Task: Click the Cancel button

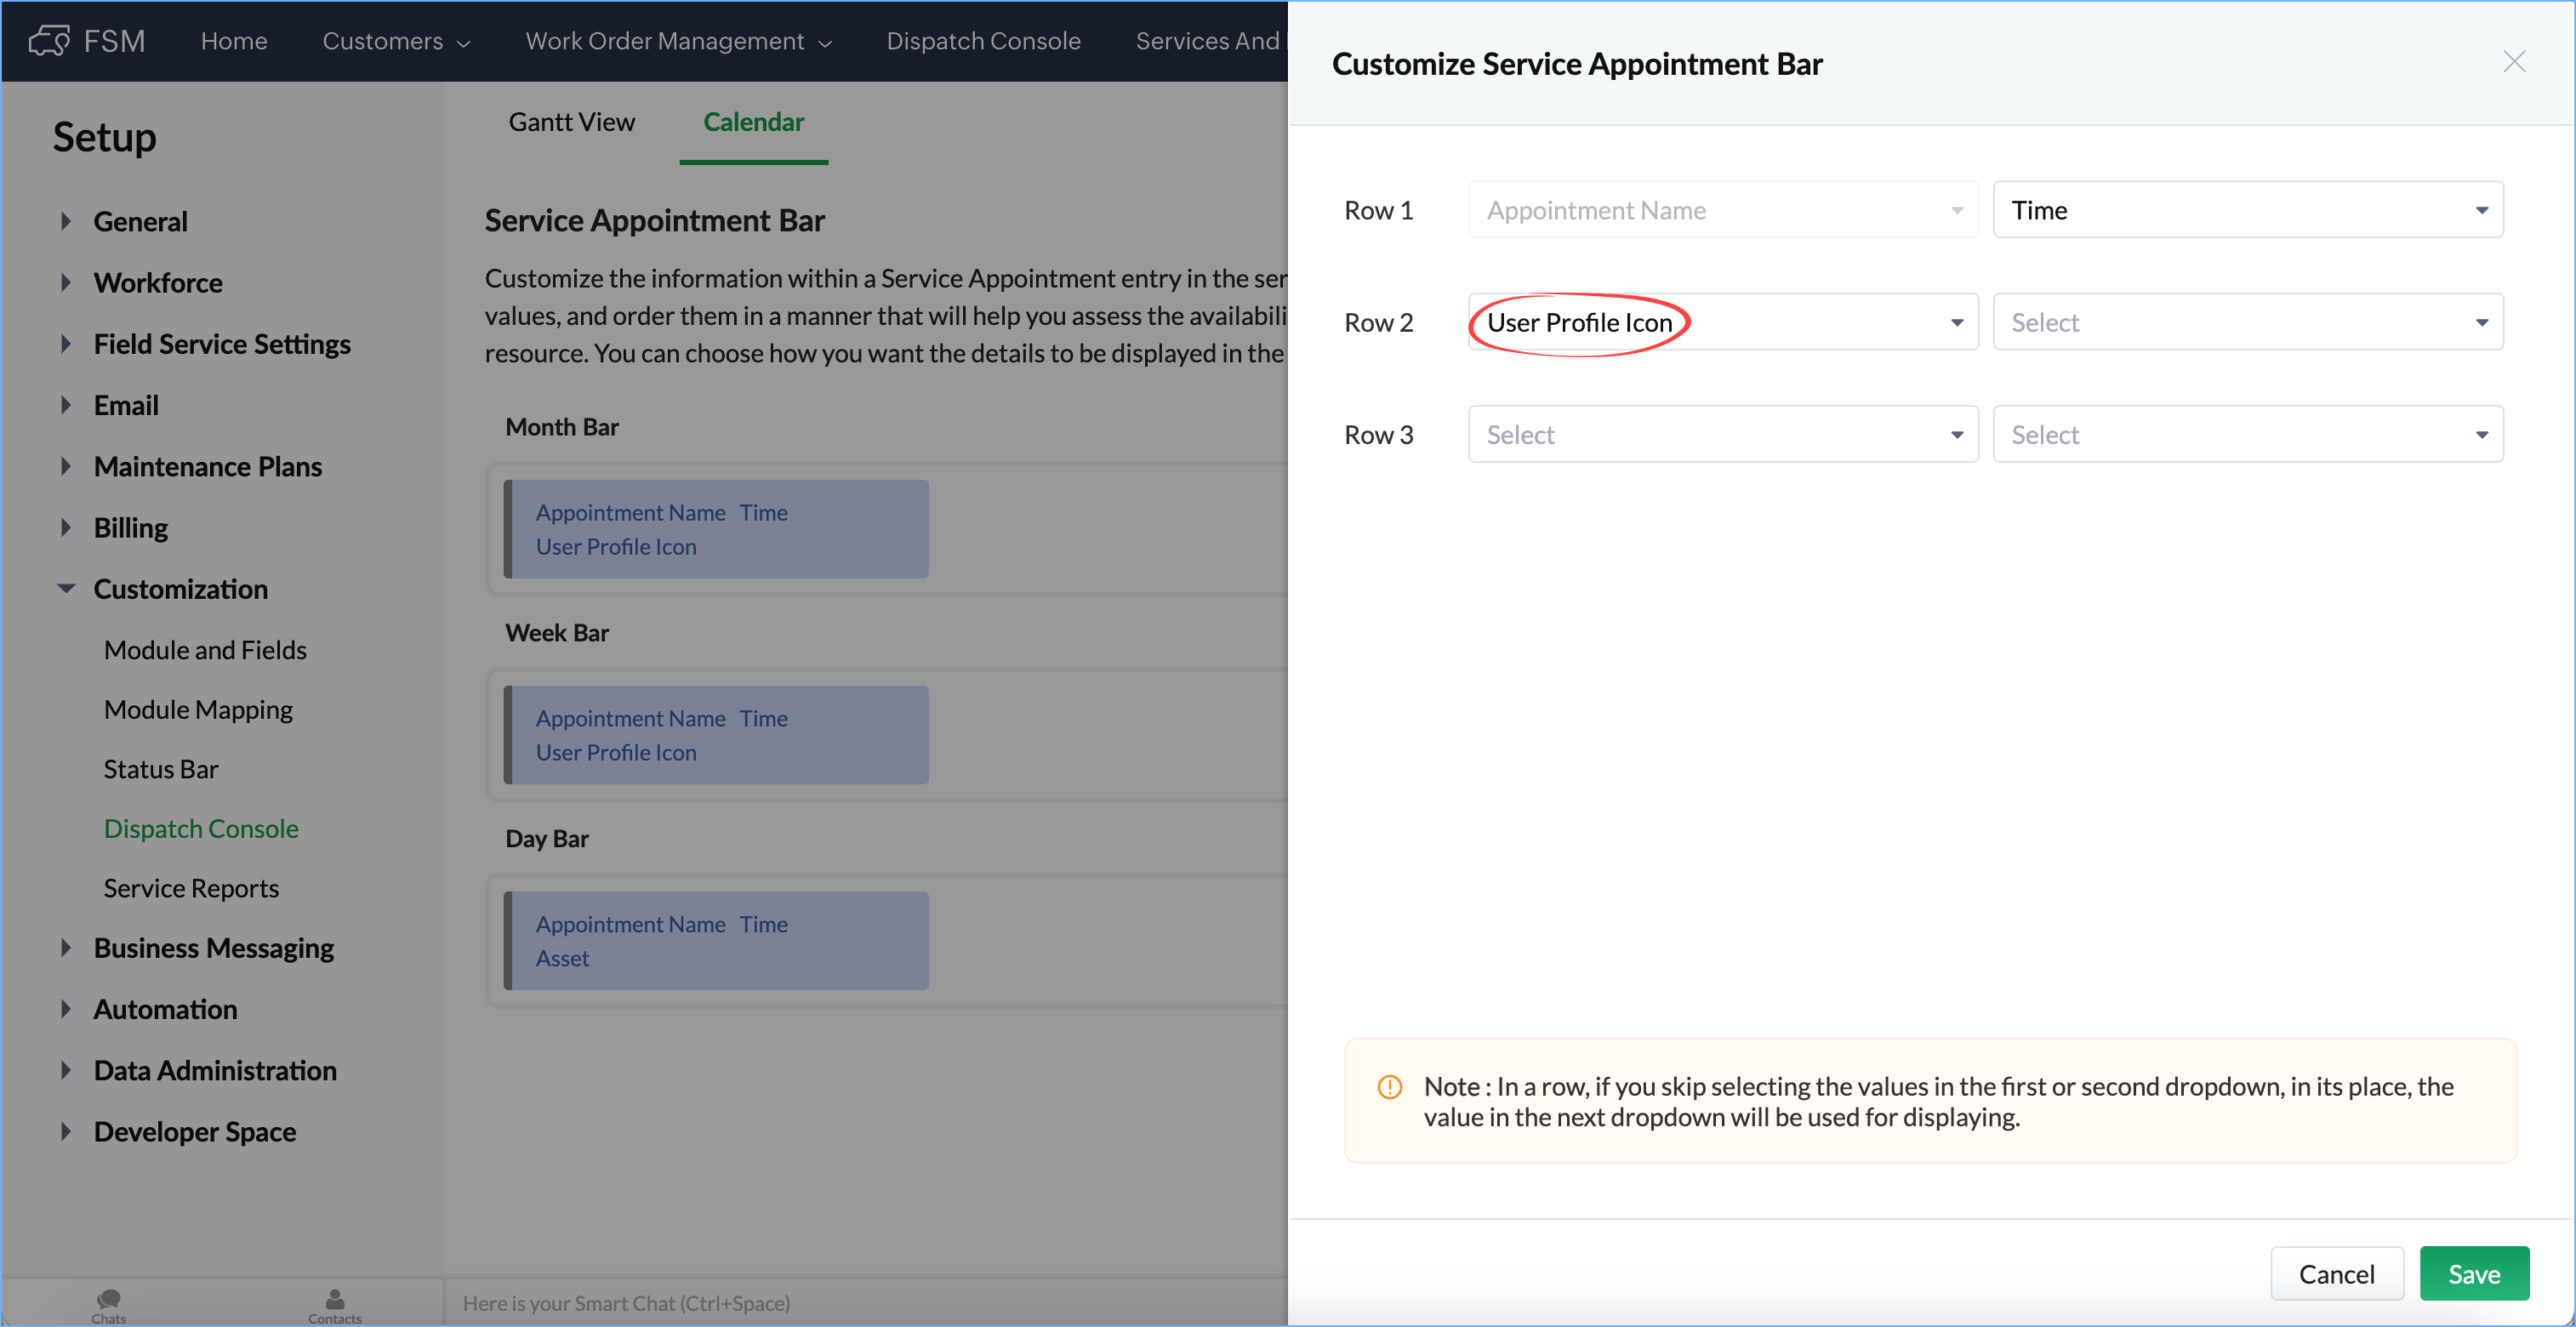Action: pyautogui.click(x=2335, y=1273)
